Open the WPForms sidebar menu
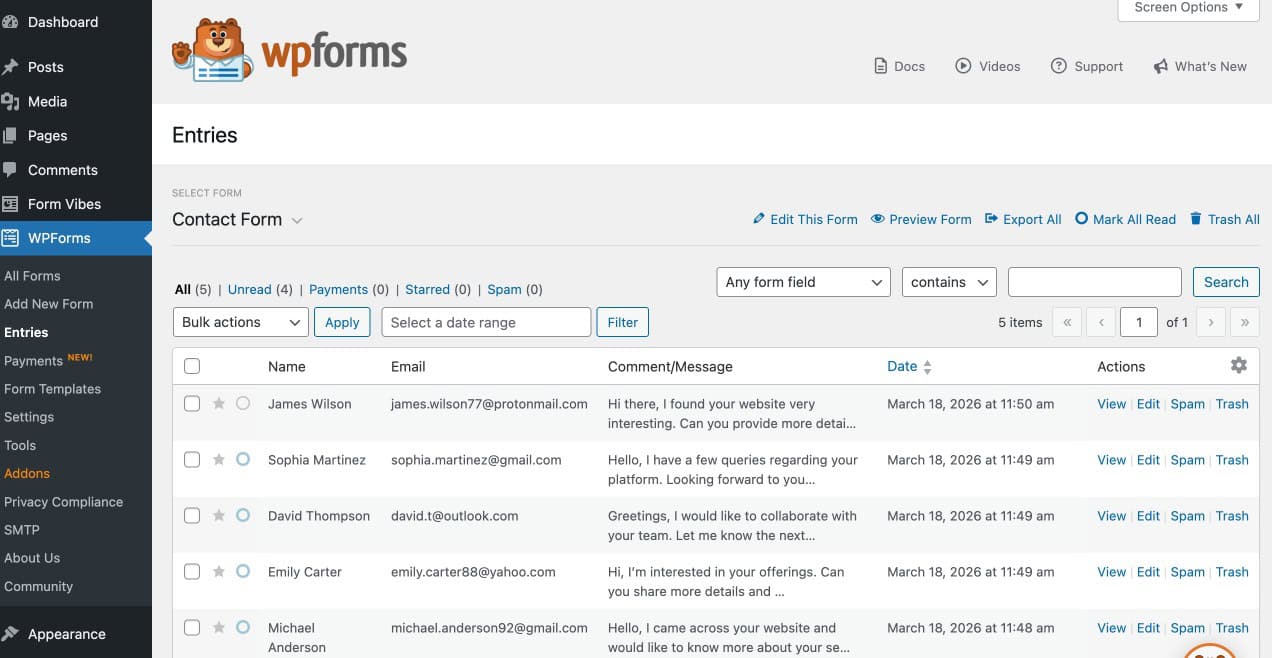This screenshot has width=1272, height=658. pyautogui.click(x=76, y=238)
